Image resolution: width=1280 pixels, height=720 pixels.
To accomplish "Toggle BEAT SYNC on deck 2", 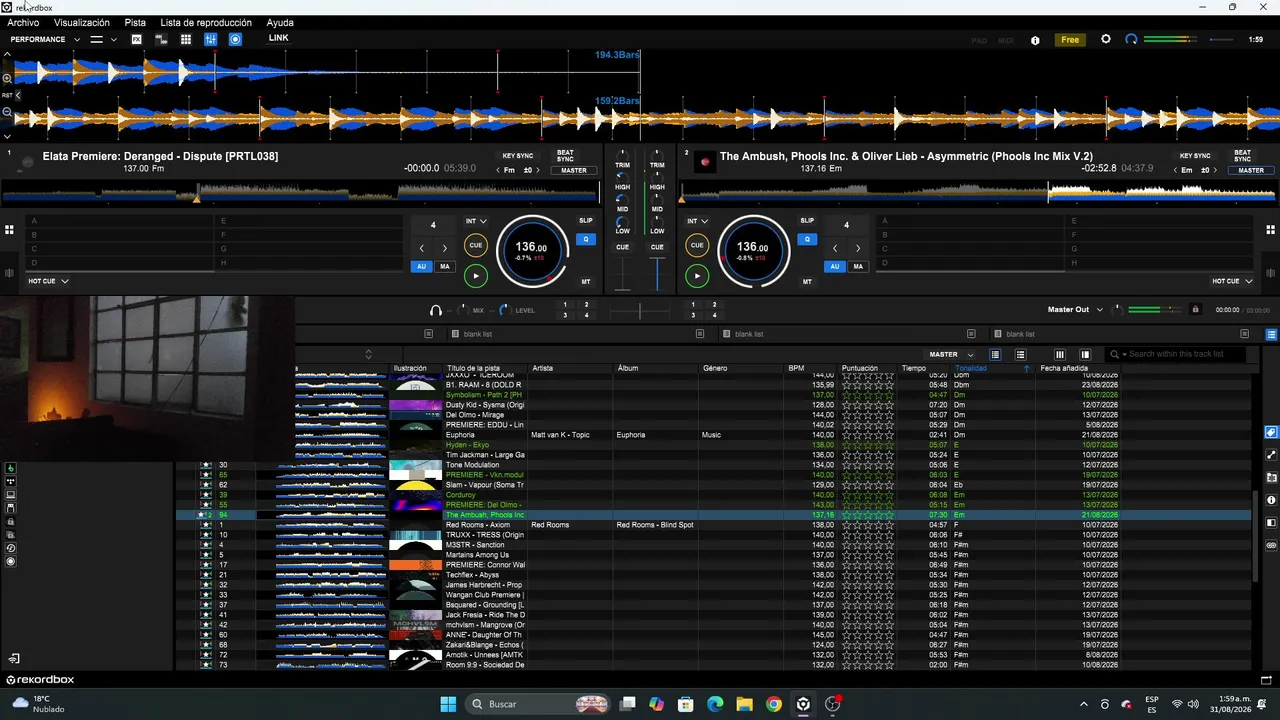I will tap(1242, 156).
